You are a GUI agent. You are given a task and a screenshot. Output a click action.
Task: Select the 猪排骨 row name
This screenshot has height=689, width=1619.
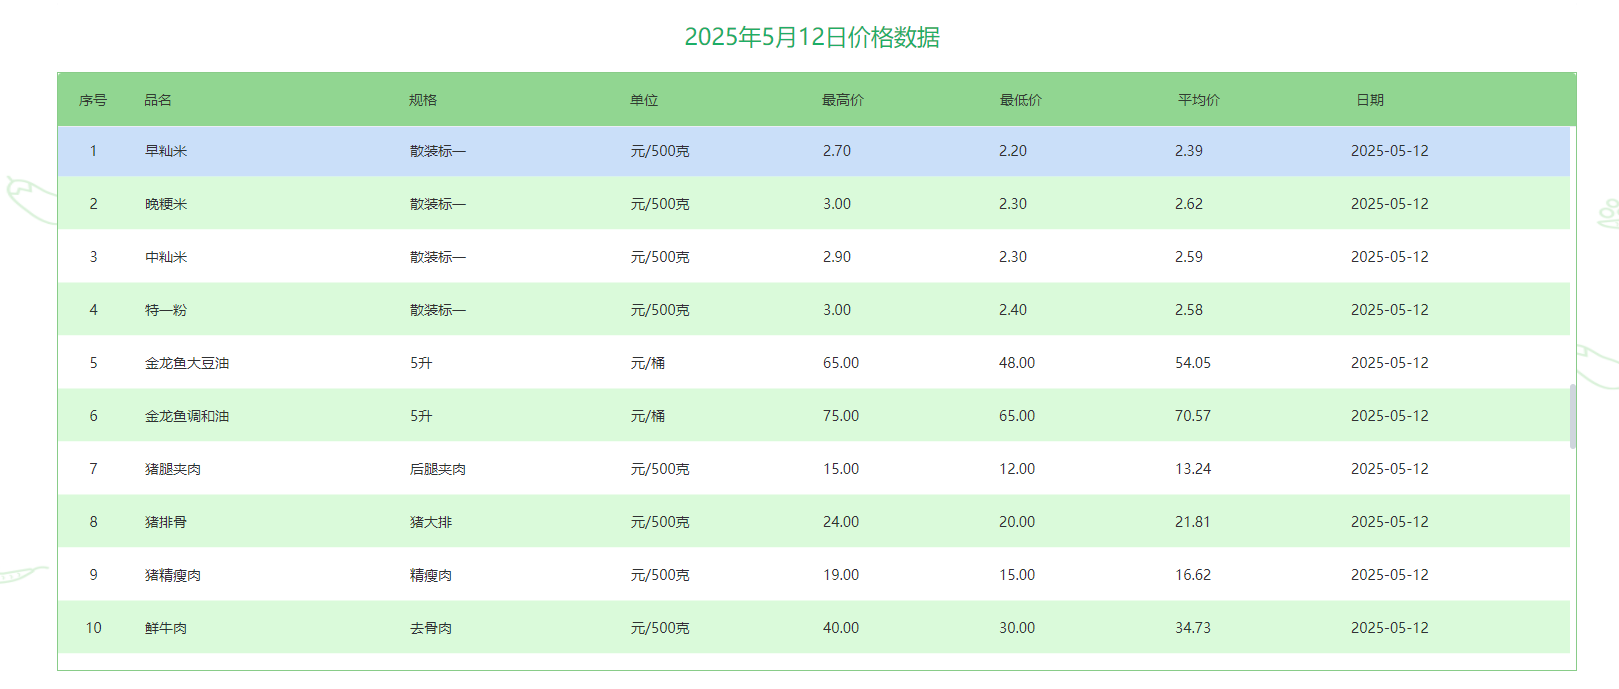point(166,522)
